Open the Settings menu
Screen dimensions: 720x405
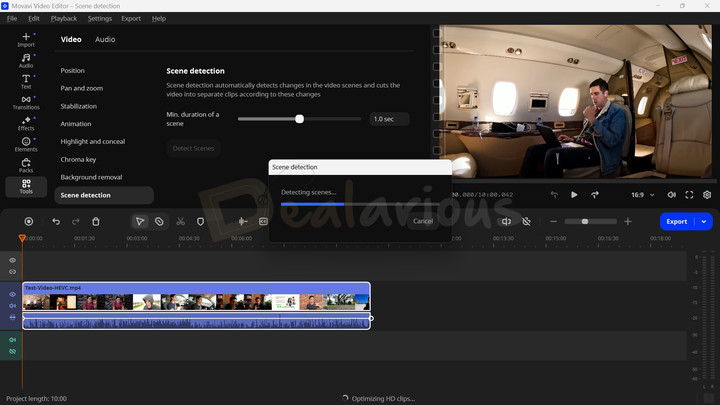click(100, 18)
